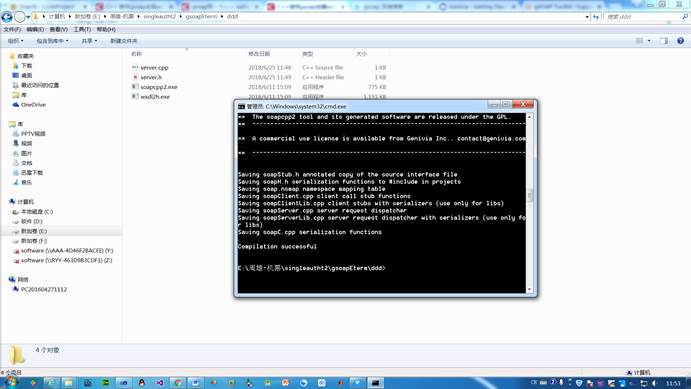Open the recent pages dropdown arrow
Screen dimensions: 691x389
coord(28,17)
